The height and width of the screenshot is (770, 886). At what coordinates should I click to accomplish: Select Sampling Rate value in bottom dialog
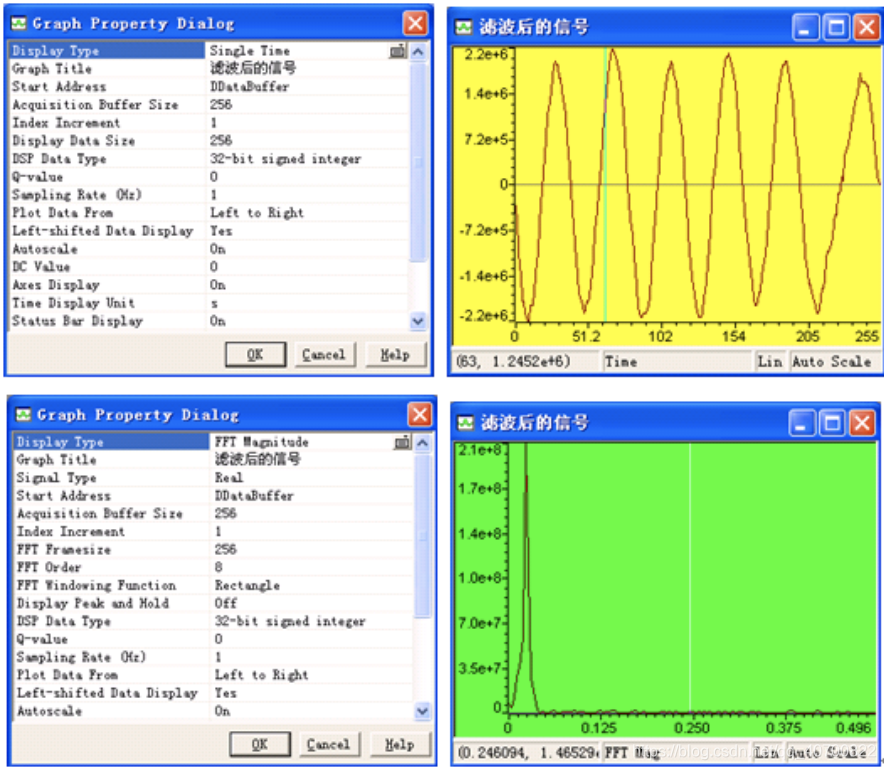218,657
